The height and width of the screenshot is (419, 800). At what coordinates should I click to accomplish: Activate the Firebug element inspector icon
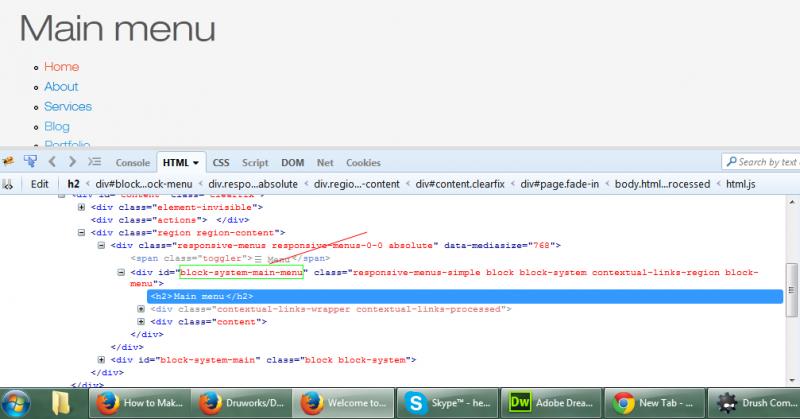[x=30, y=162]
